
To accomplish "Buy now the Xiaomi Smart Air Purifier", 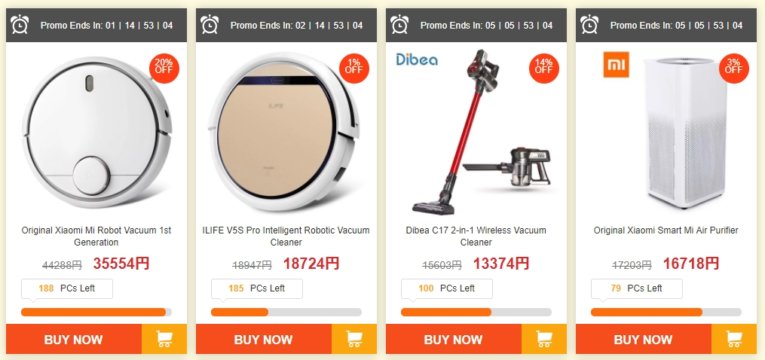I will click(643, 339).
